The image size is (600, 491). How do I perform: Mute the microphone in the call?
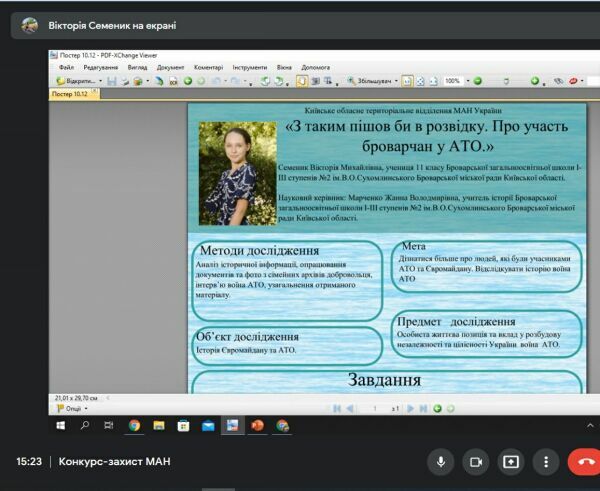click(439, 462)
